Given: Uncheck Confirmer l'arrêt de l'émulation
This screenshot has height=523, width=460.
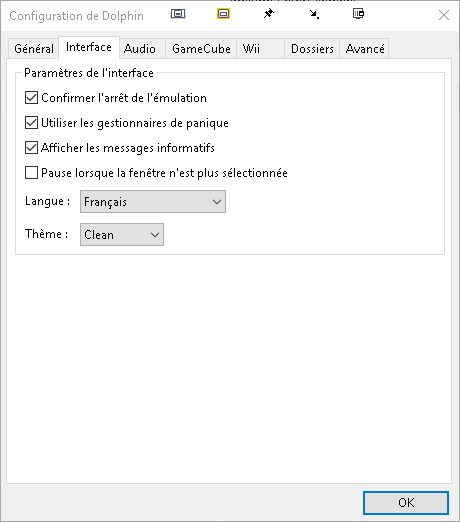Looking at the screenshot, I should [31, 98].
